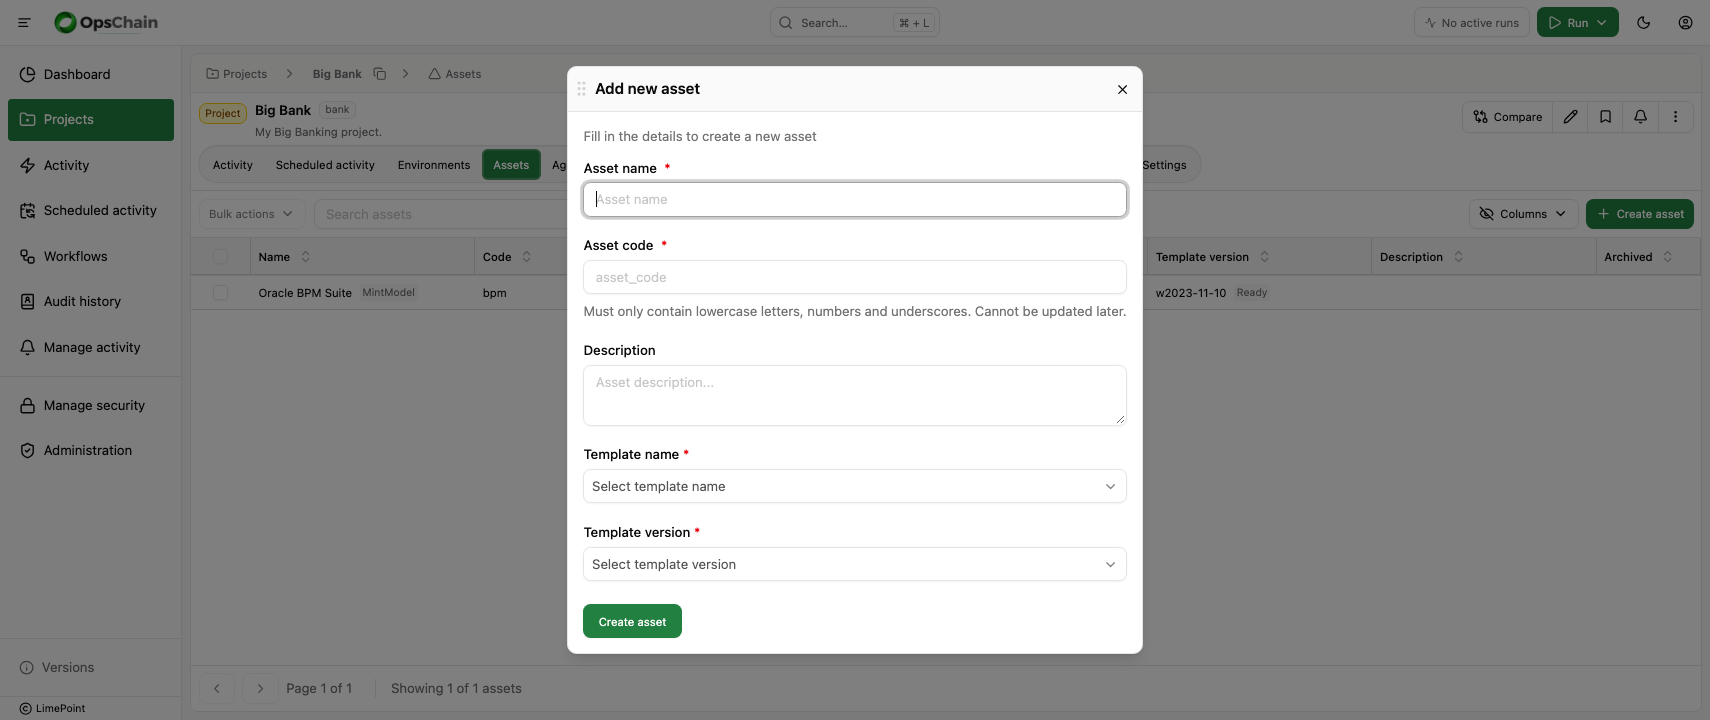The height and width of the screenshot is (720, 1710).
Task: Click the OpsChain logo
Action: click(106, 22)
